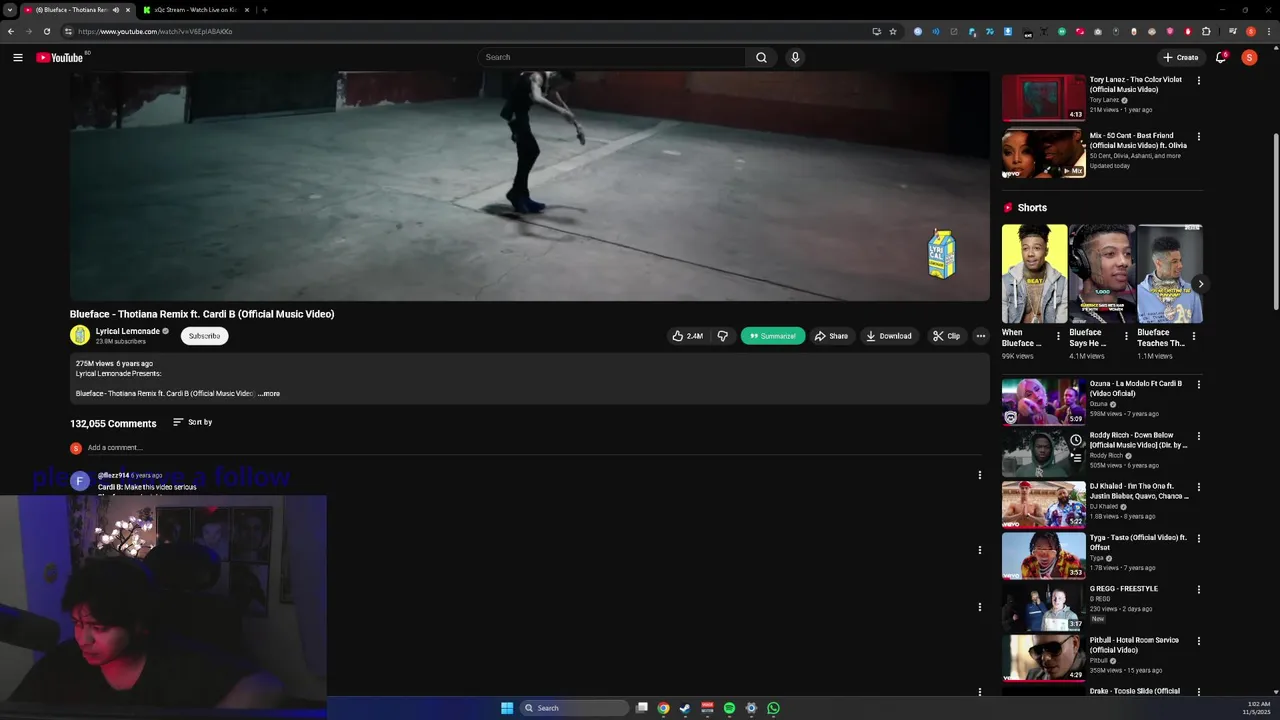Open options for Ozuna La Modelo video
The width and height of the screenshot is (1280, 720).
tap(1199, 384)
